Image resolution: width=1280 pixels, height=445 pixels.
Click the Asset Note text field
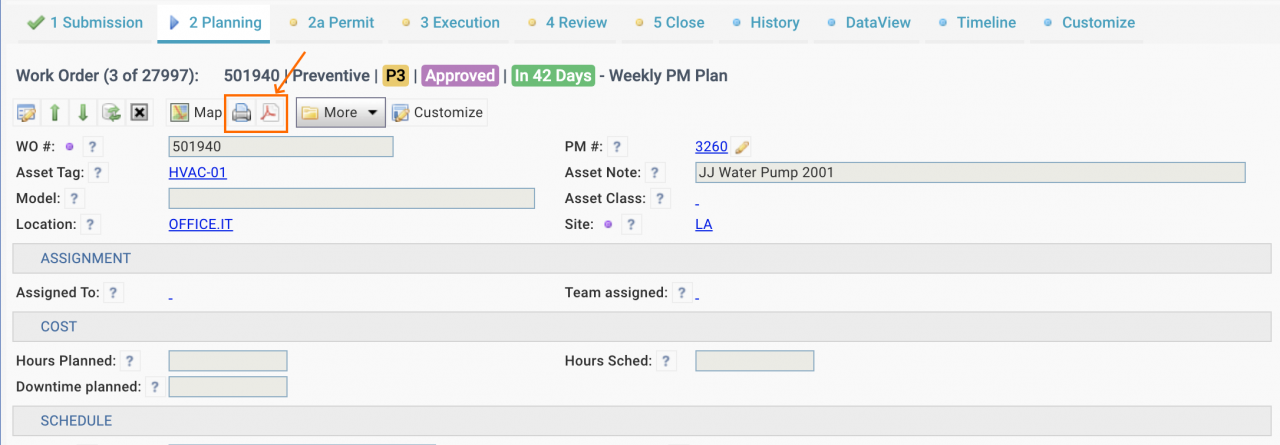[970, 172]
